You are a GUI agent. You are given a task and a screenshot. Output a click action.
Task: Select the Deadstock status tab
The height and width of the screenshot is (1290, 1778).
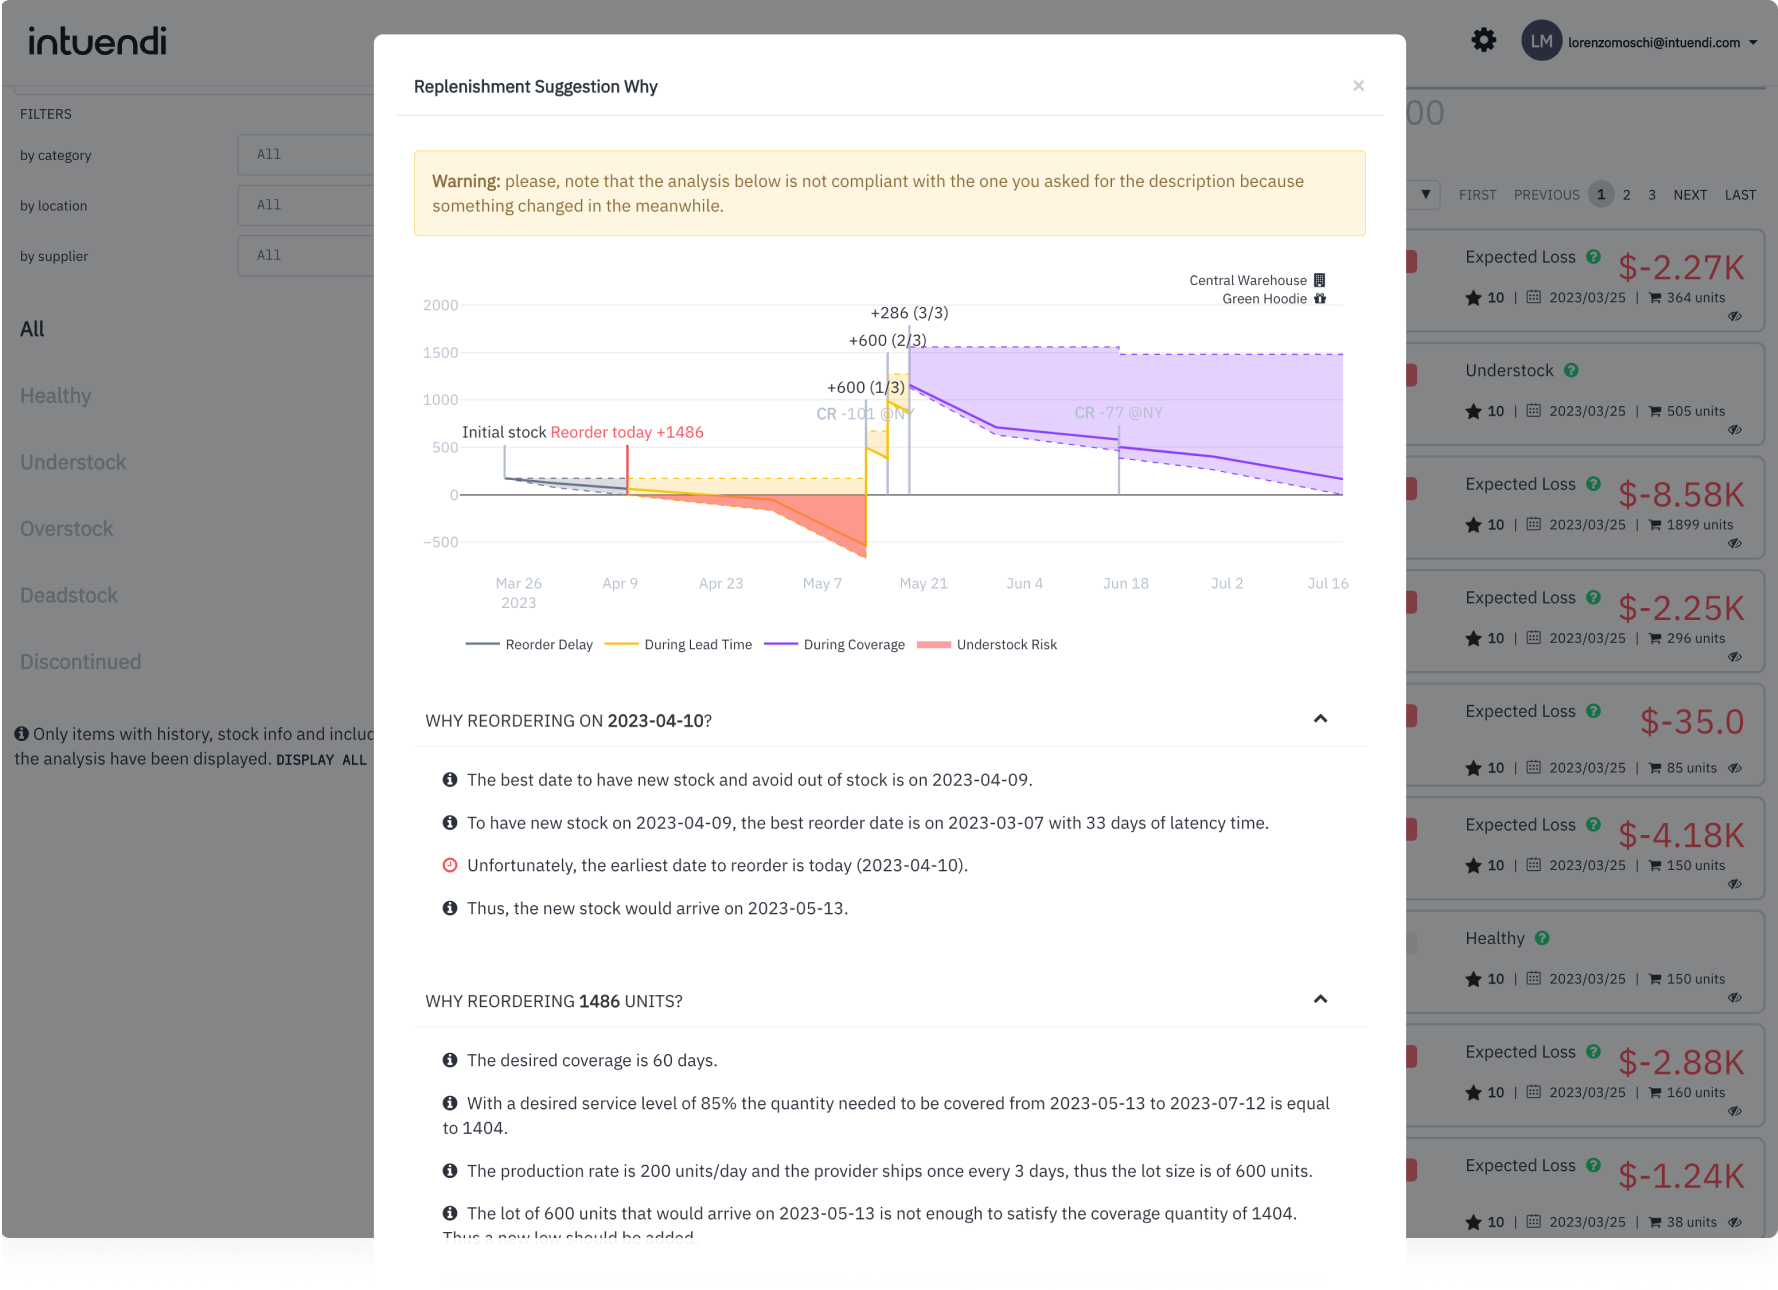69,595
